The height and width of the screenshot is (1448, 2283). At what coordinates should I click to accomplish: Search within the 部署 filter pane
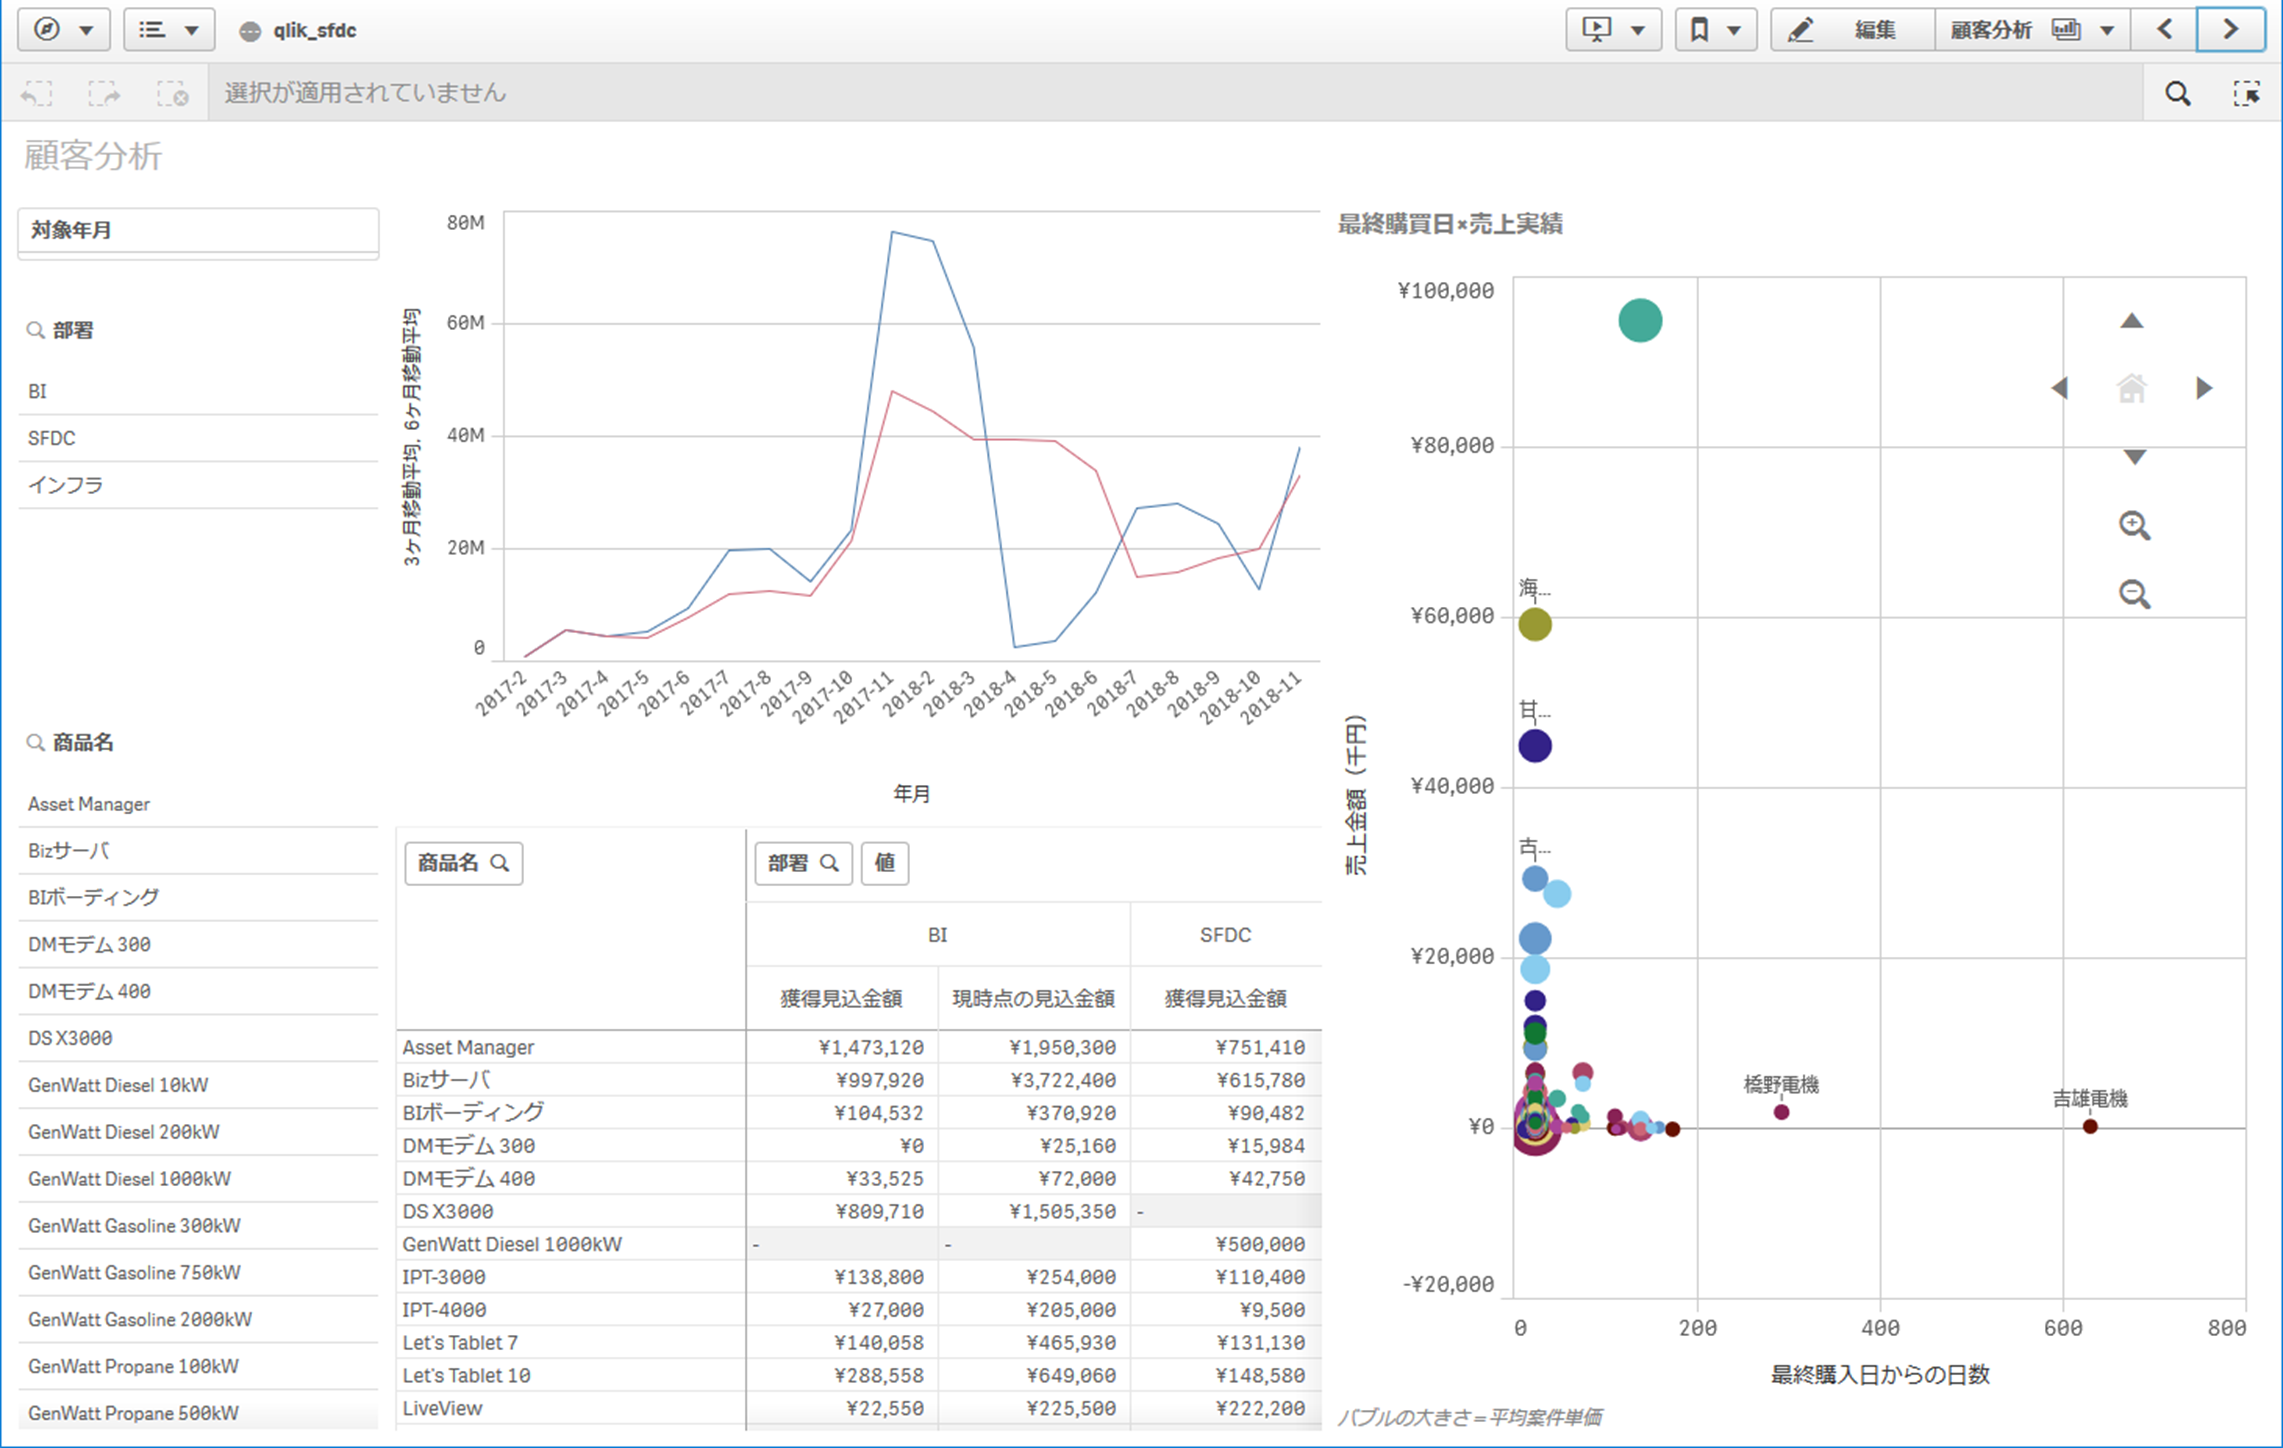pyautogui.click(x=36, y=330)
